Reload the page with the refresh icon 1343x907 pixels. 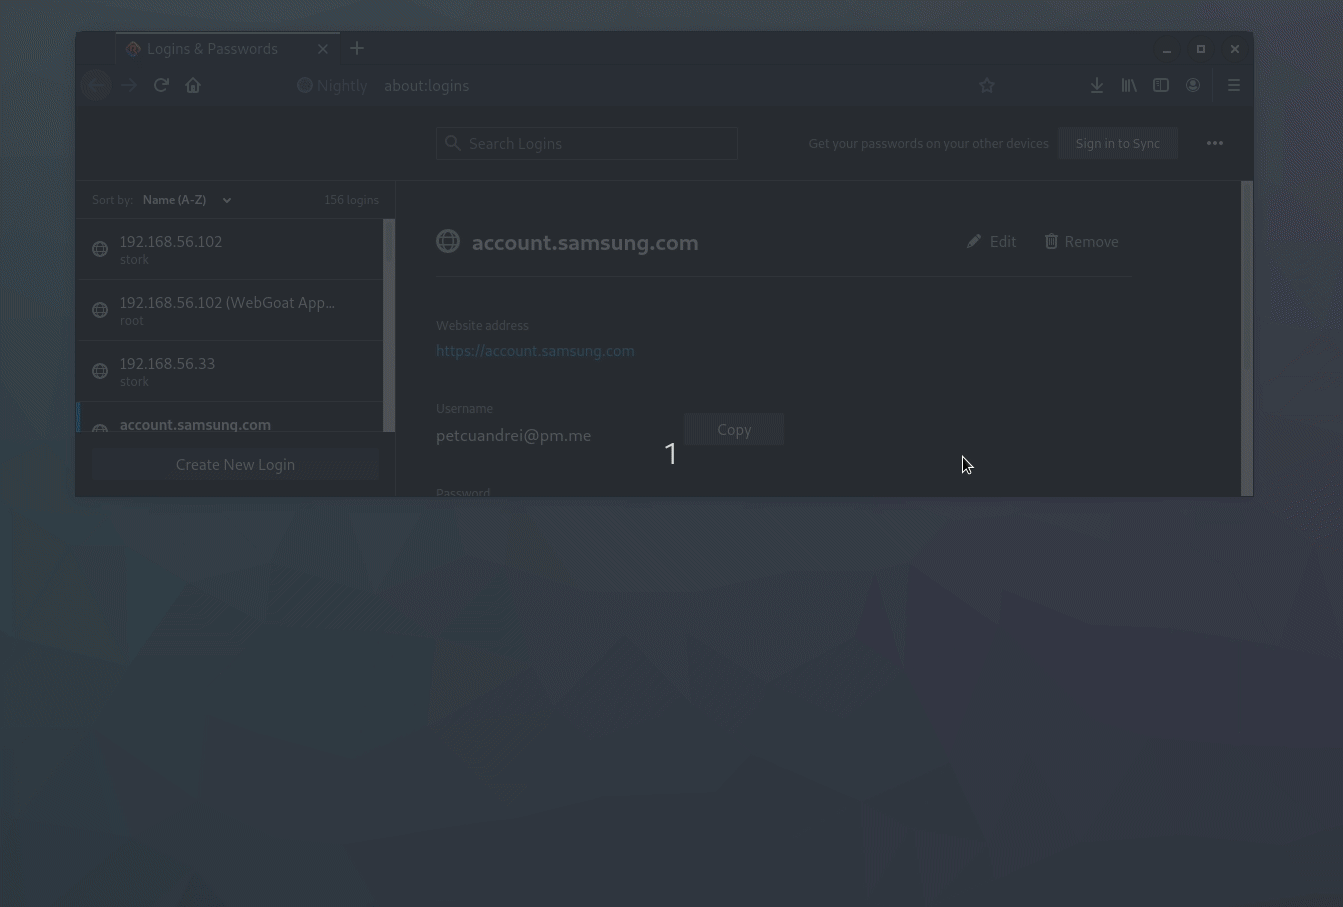(161, 85)
